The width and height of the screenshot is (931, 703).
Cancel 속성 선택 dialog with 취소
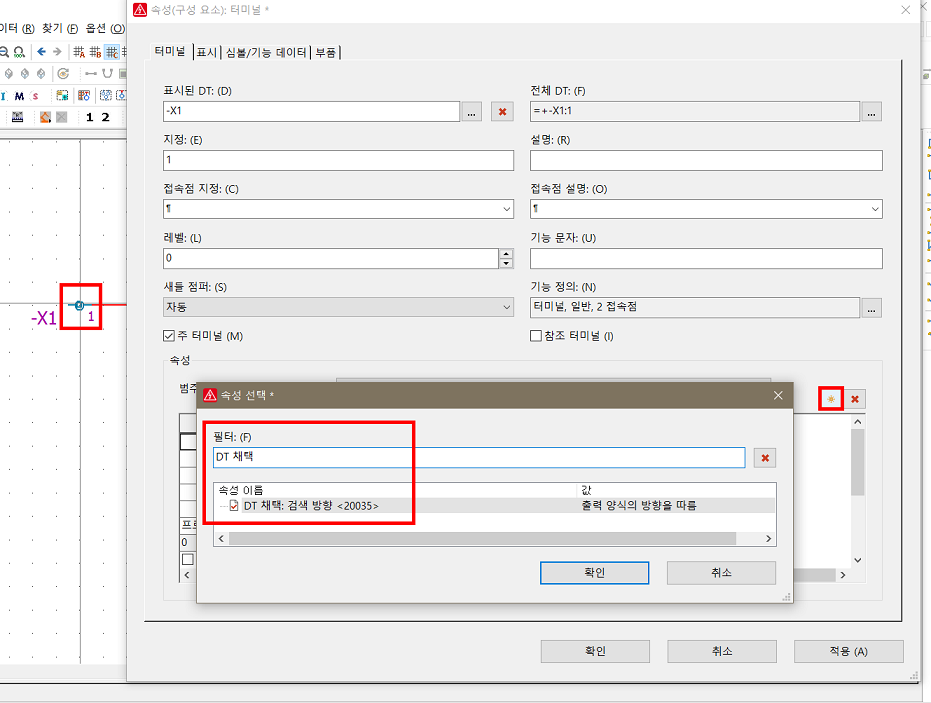[x=721, y=573]
